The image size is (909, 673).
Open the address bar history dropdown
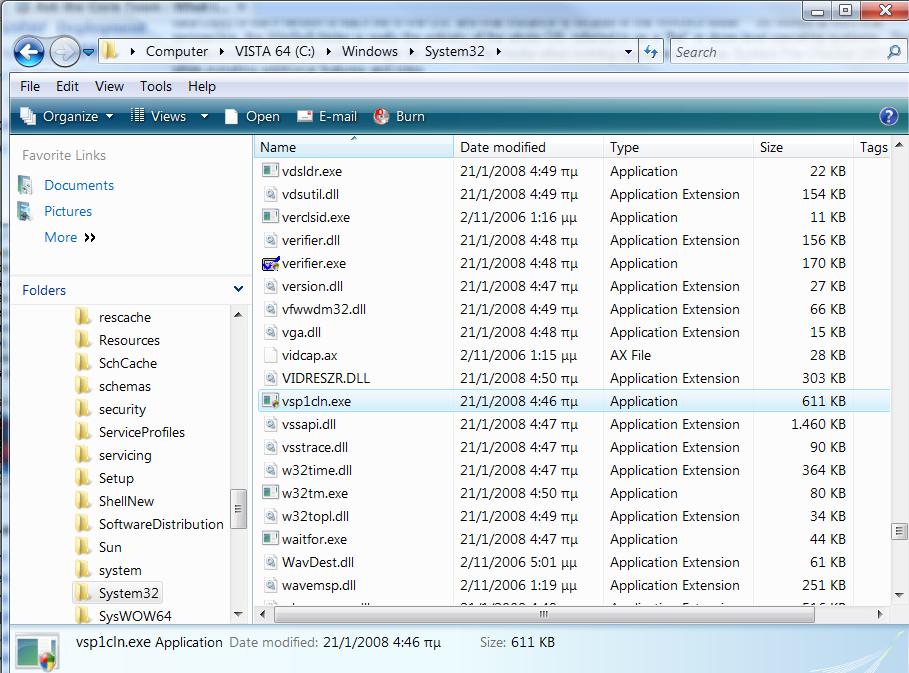(628, 52)
